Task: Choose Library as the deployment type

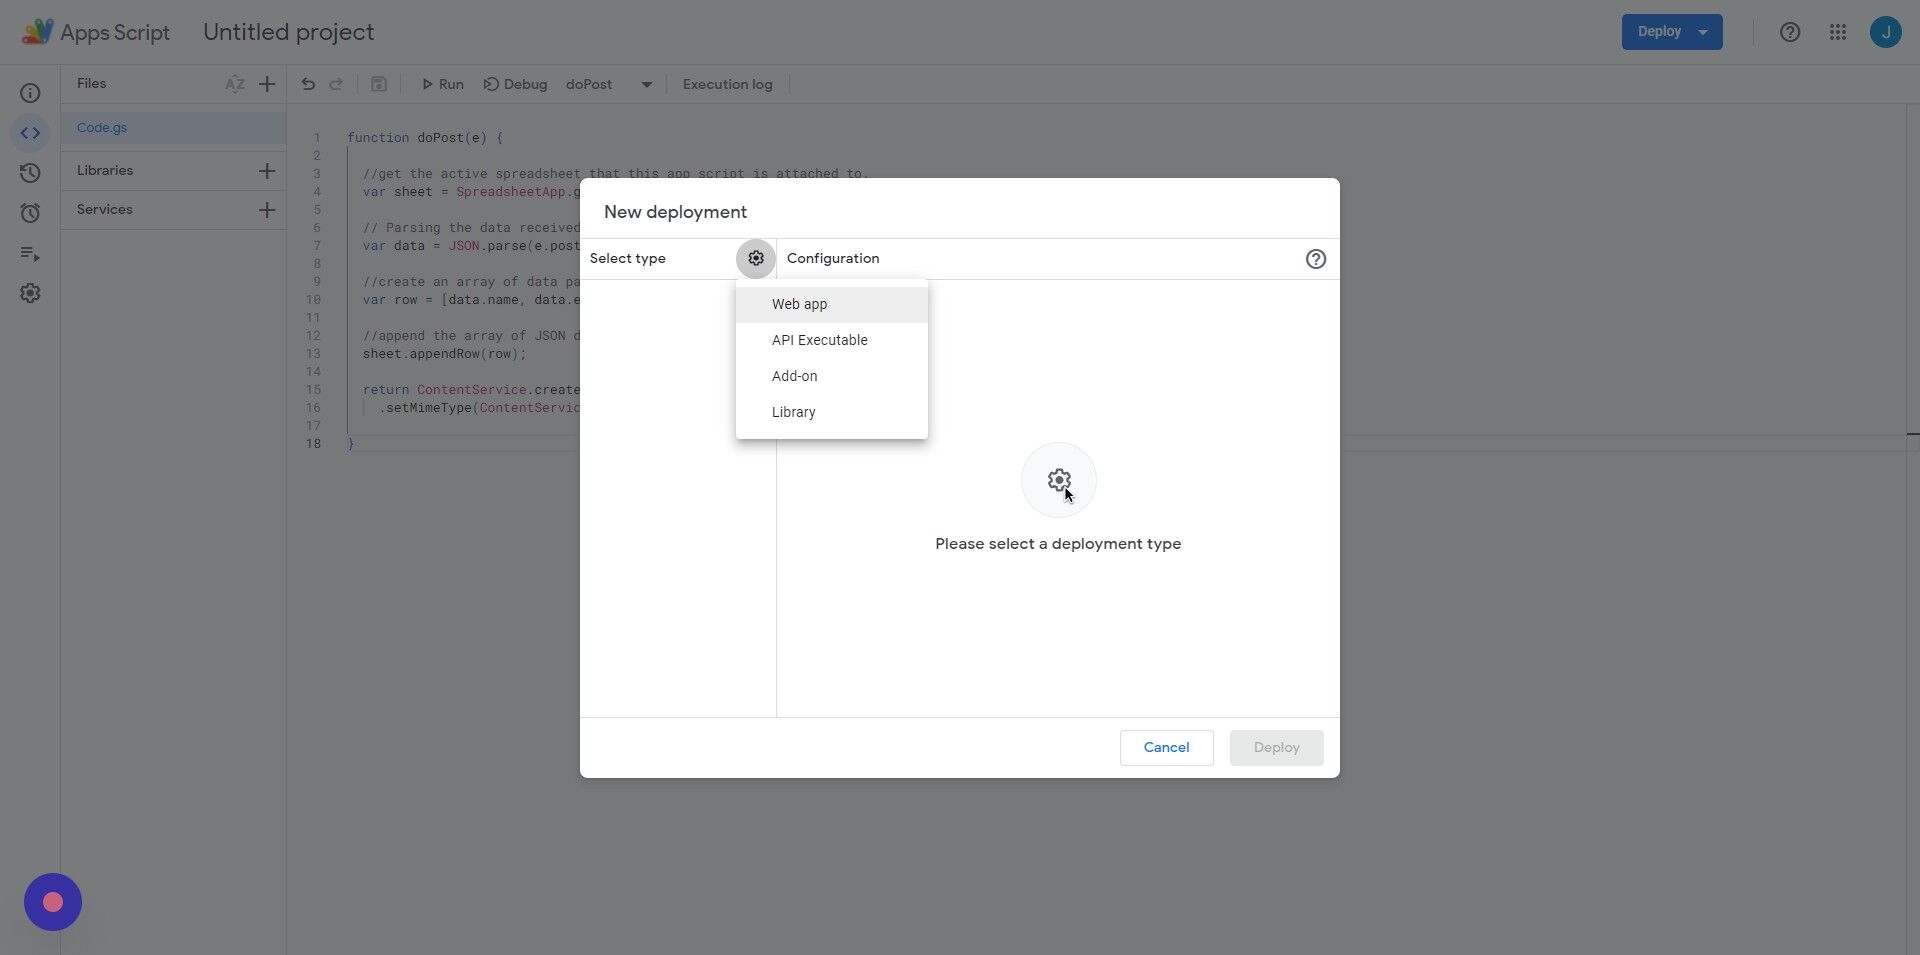Action: [x=793, y=412]
